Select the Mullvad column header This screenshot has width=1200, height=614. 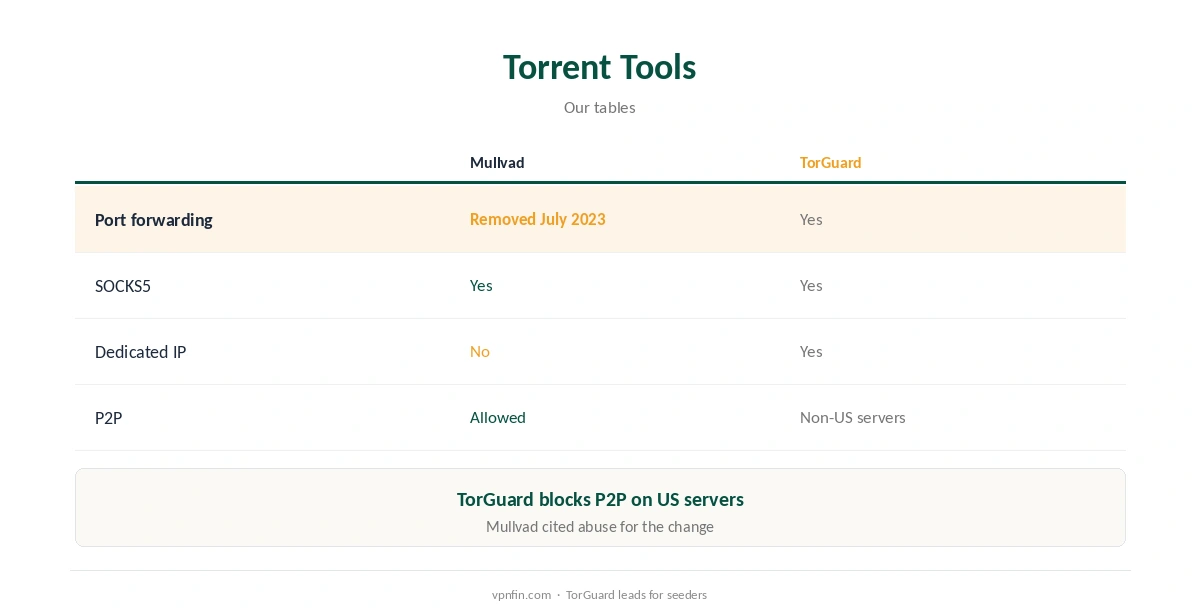(x=497, y=162)
